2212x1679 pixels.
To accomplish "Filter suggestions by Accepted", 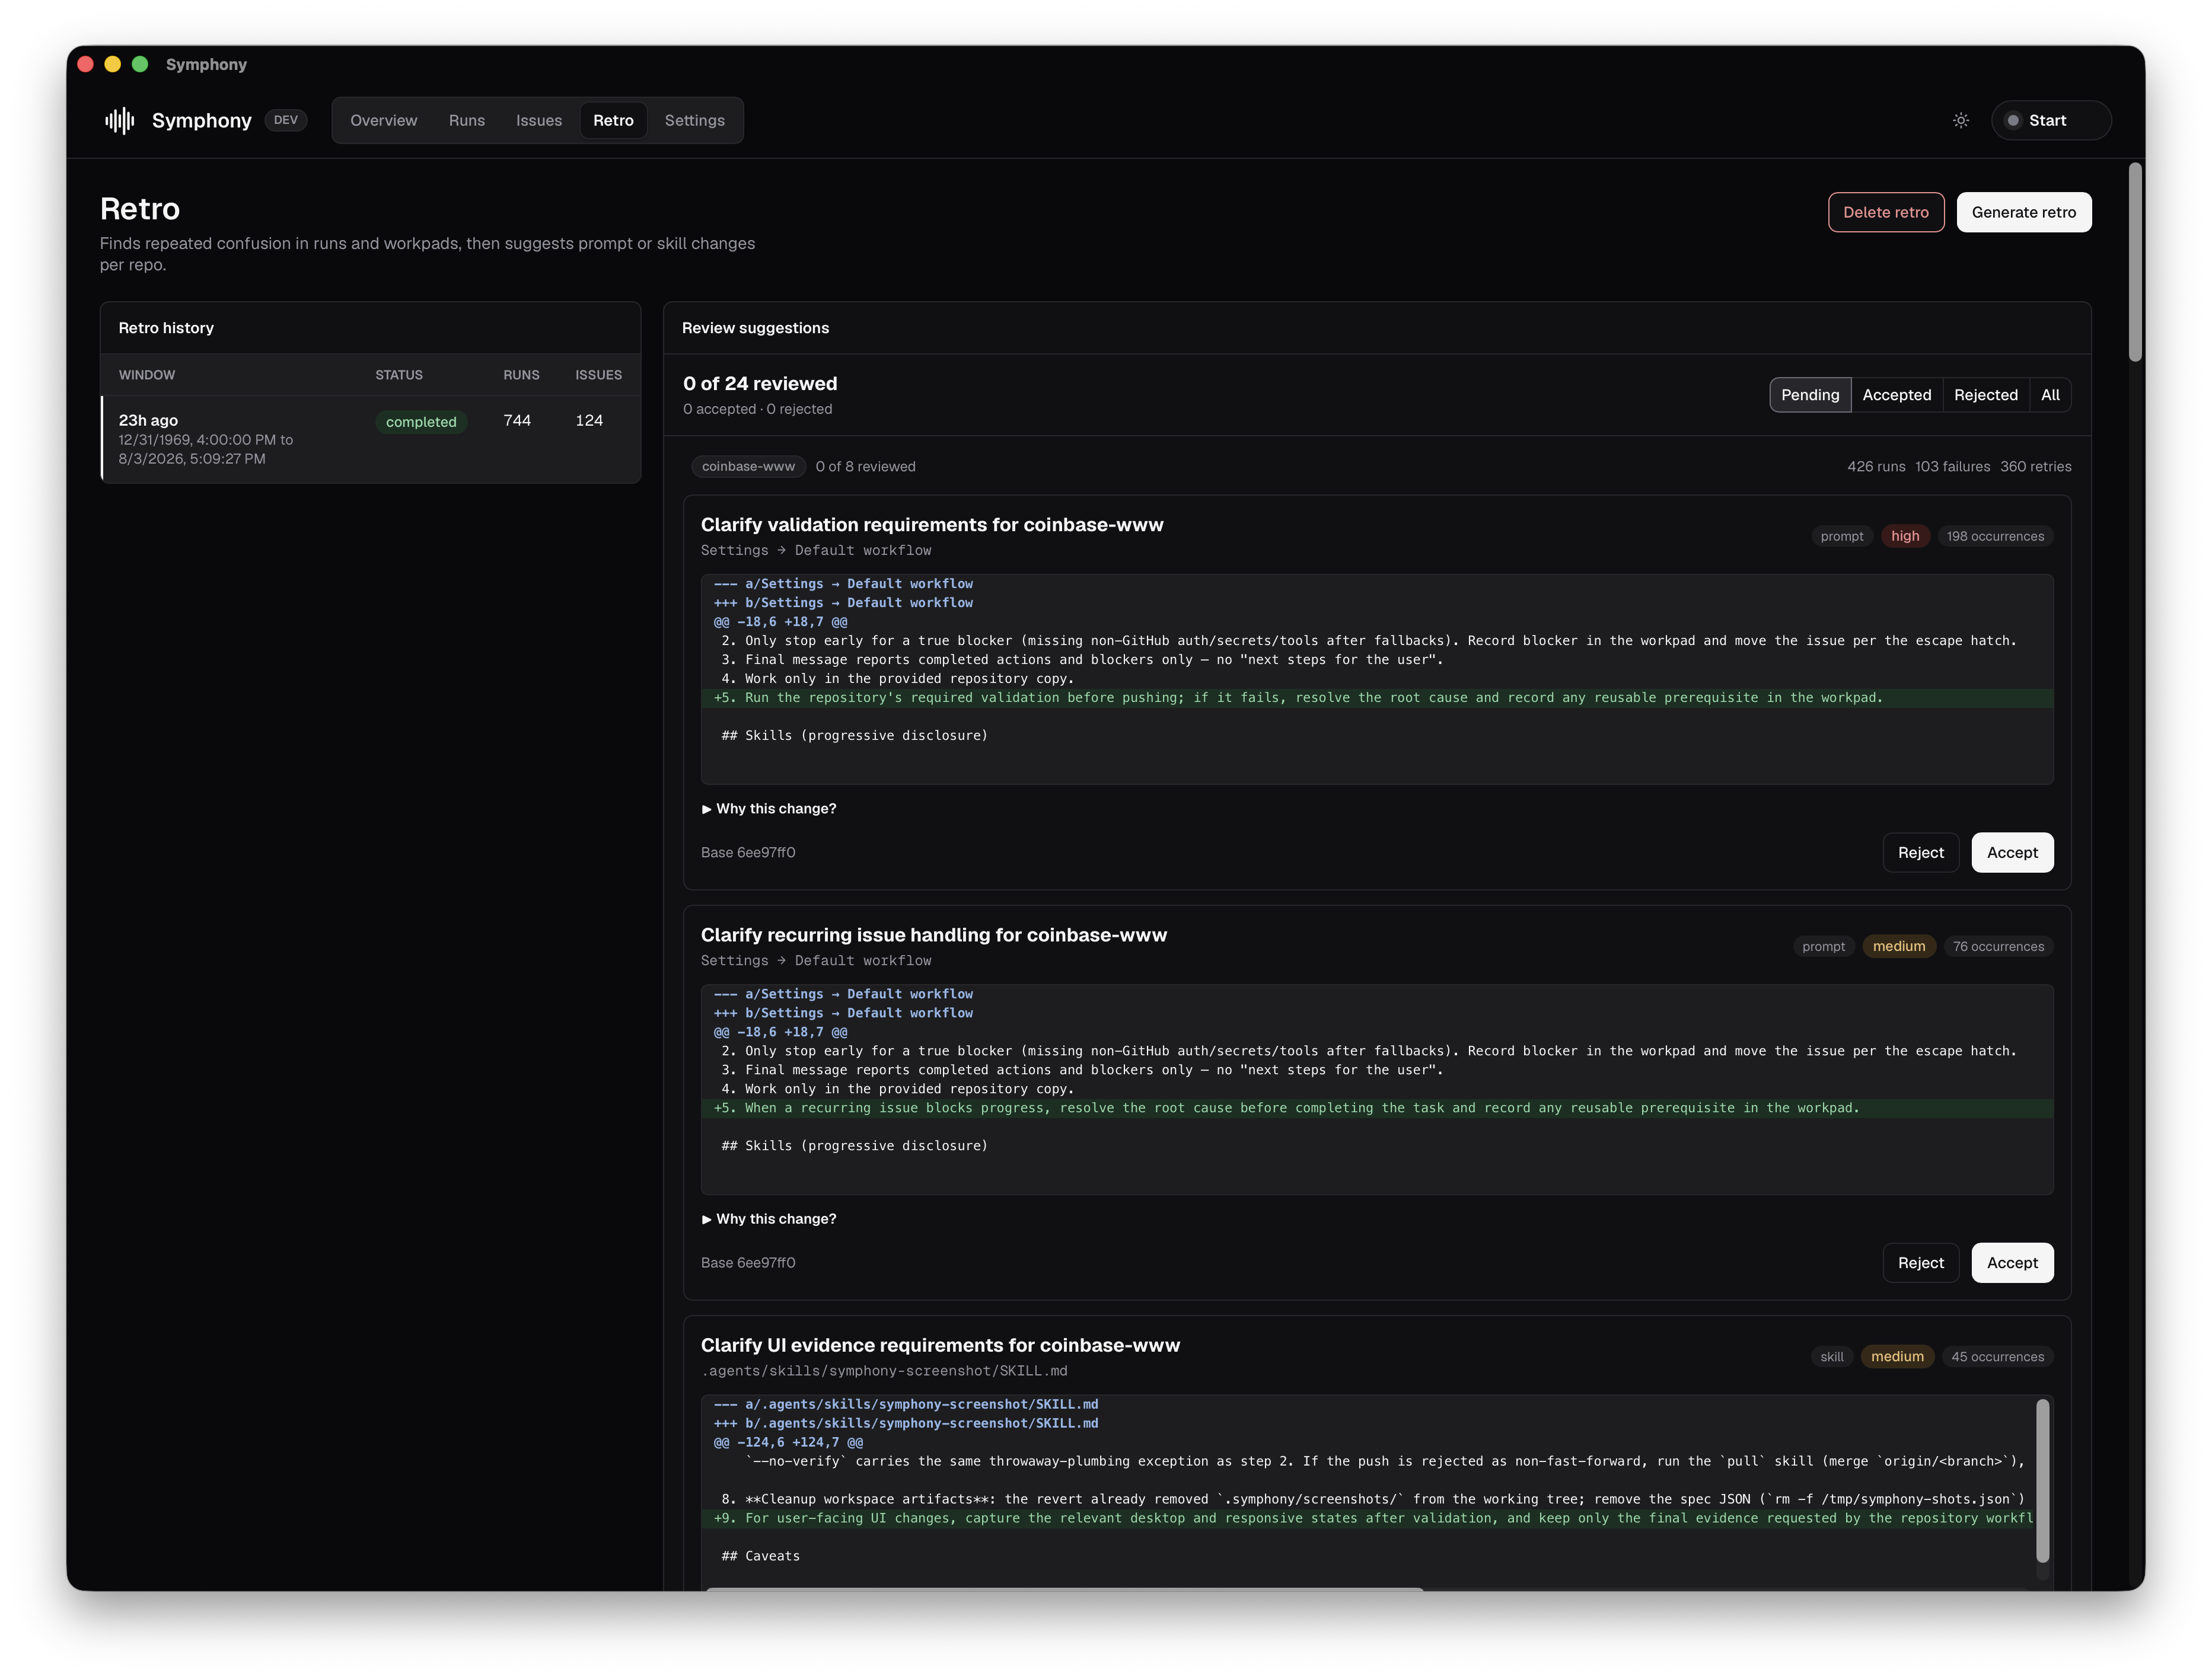I will pos(1896,395).
